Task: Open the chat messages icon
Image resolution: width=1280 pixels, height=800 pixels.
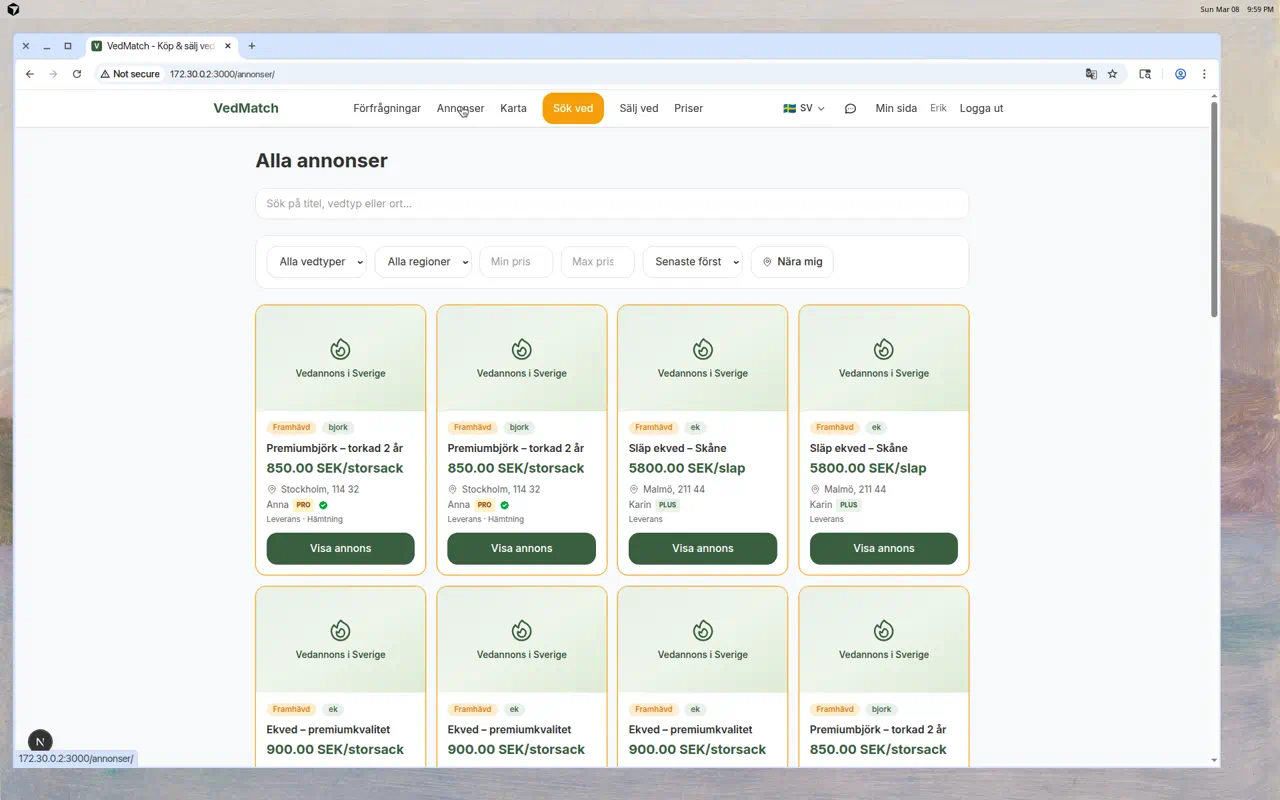Action: tap(850, 109)
